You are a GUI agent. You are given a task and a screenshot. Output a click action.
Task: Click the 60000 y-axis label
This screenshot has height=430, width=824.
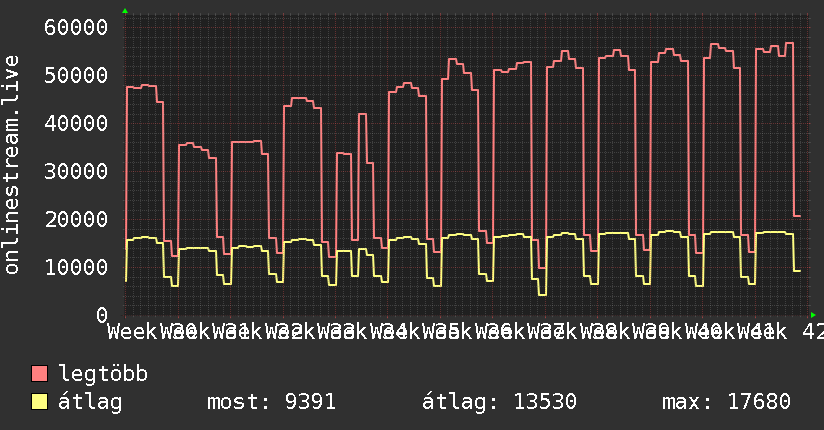point(76,27)
